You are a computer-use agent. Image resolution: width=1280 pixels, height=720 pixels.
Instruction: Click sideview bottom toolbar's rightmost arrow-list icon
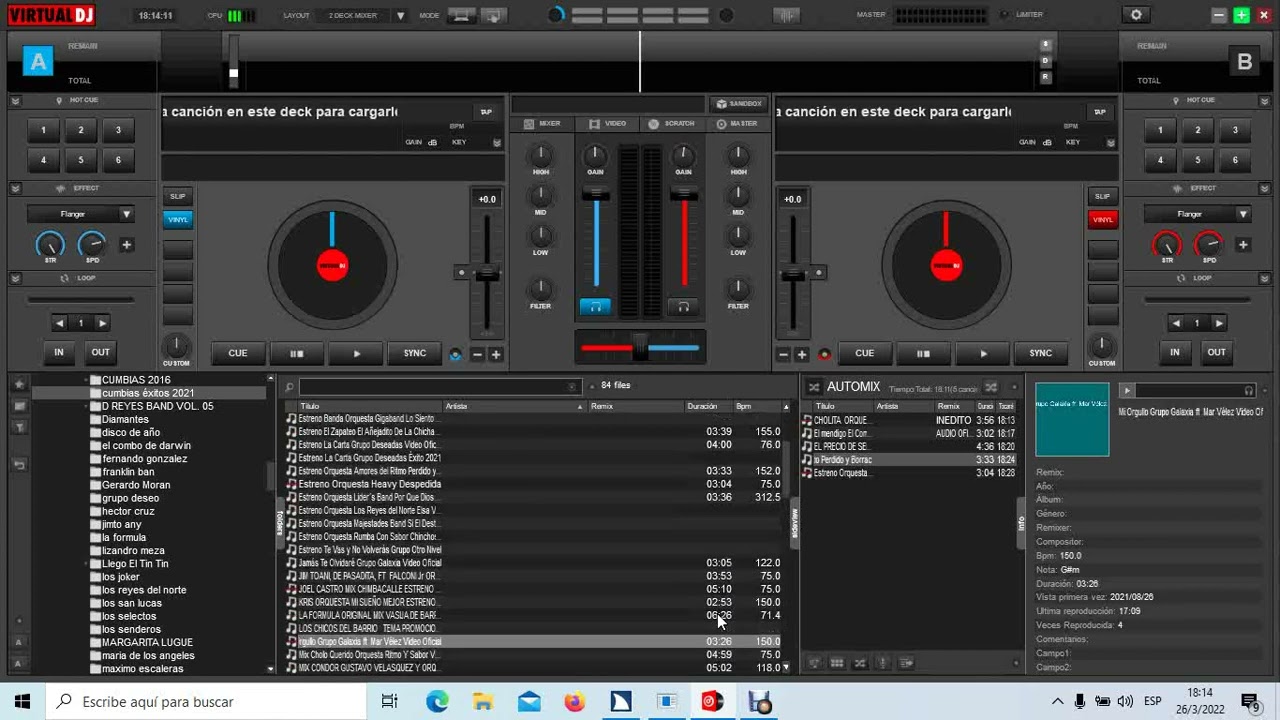pyautogui.click(x=906, y=663)
